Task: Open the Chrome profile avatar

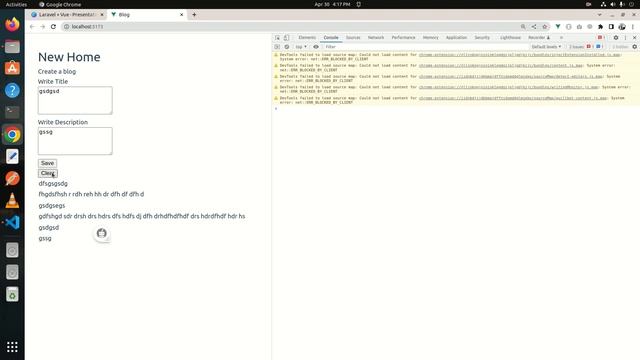Action: [x=622, y=27]
